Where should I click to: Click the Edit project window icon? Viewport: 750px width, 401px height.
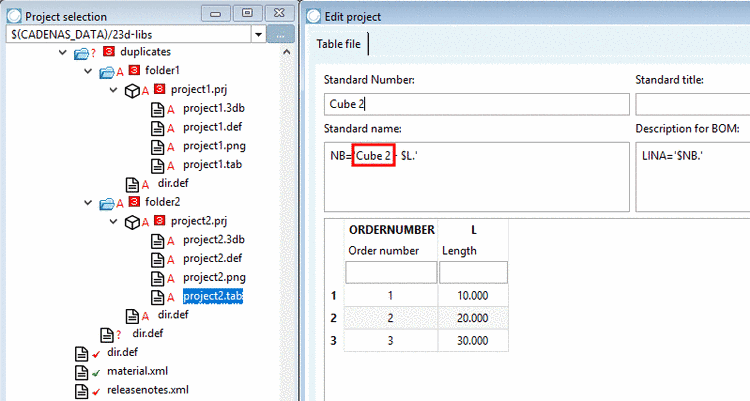pyautogui.click(x=313, y=16)
